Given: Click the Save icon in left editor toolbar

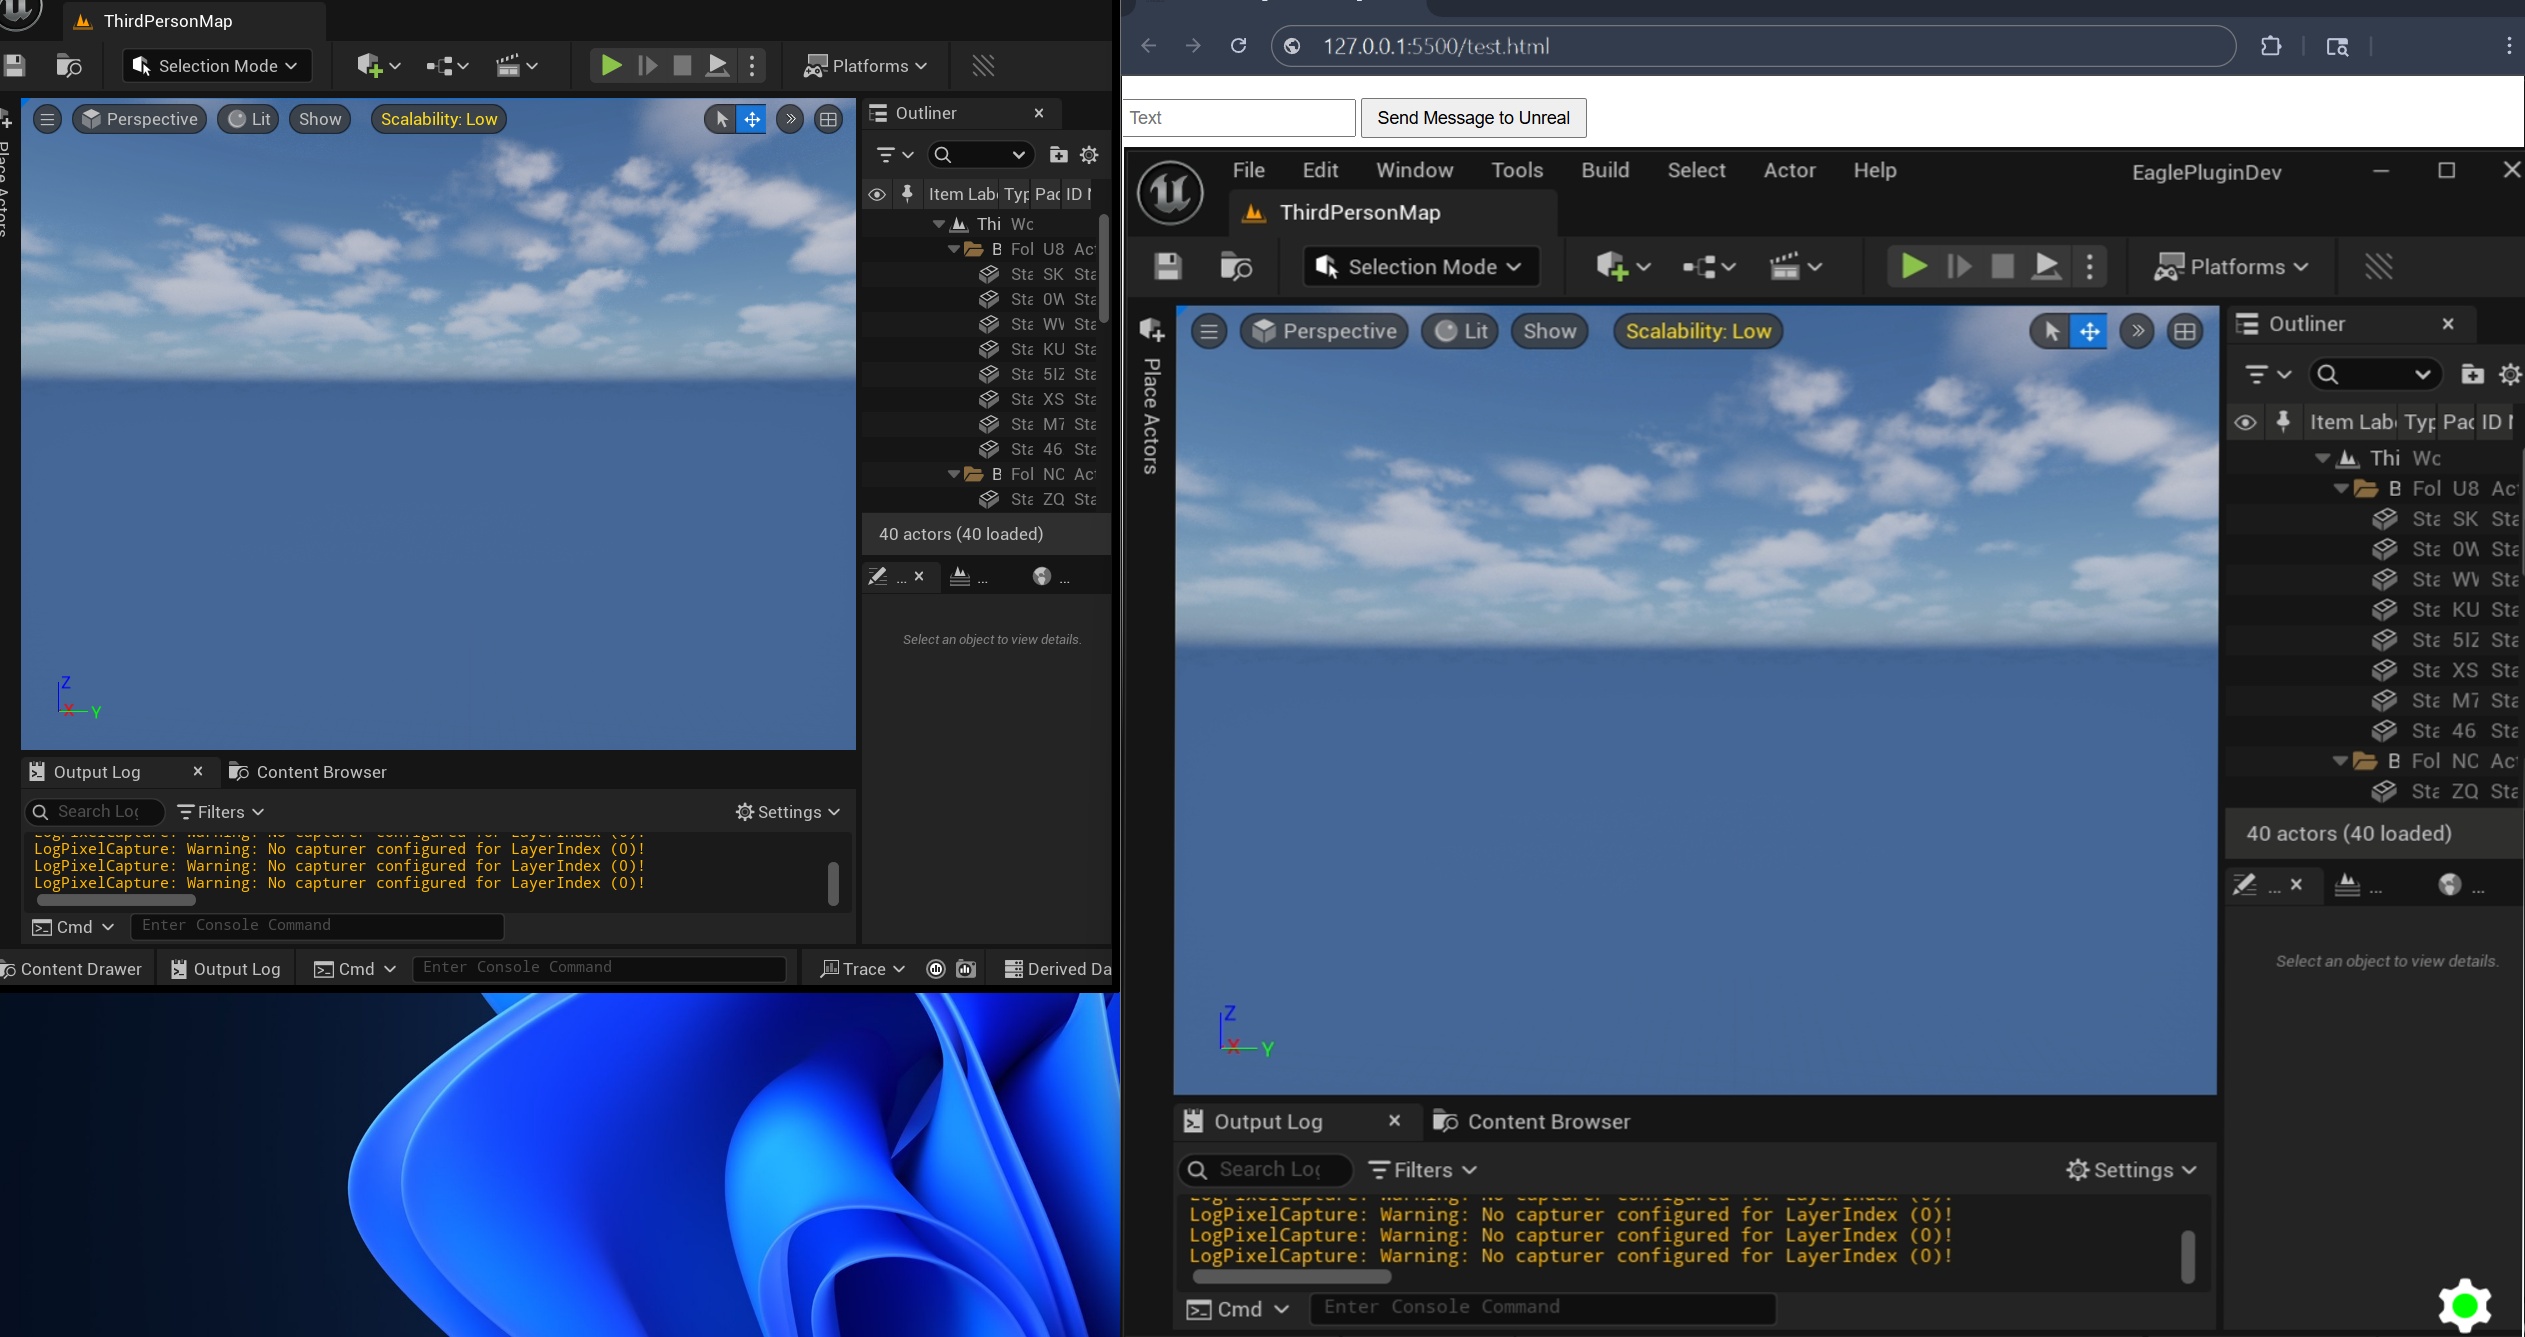Looking at the screenshot, I should (x=14, y=66).
